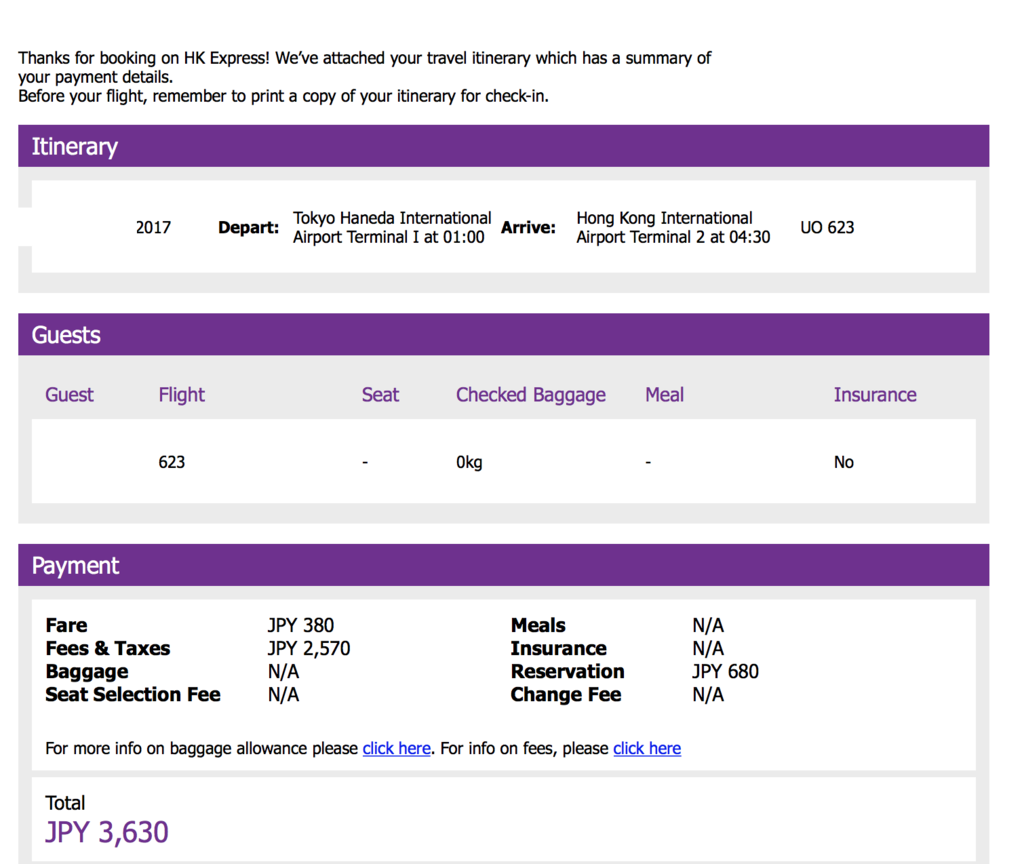Click the 'Change Fee' label
Screen dimensions: 1024x864
[566, 694]
